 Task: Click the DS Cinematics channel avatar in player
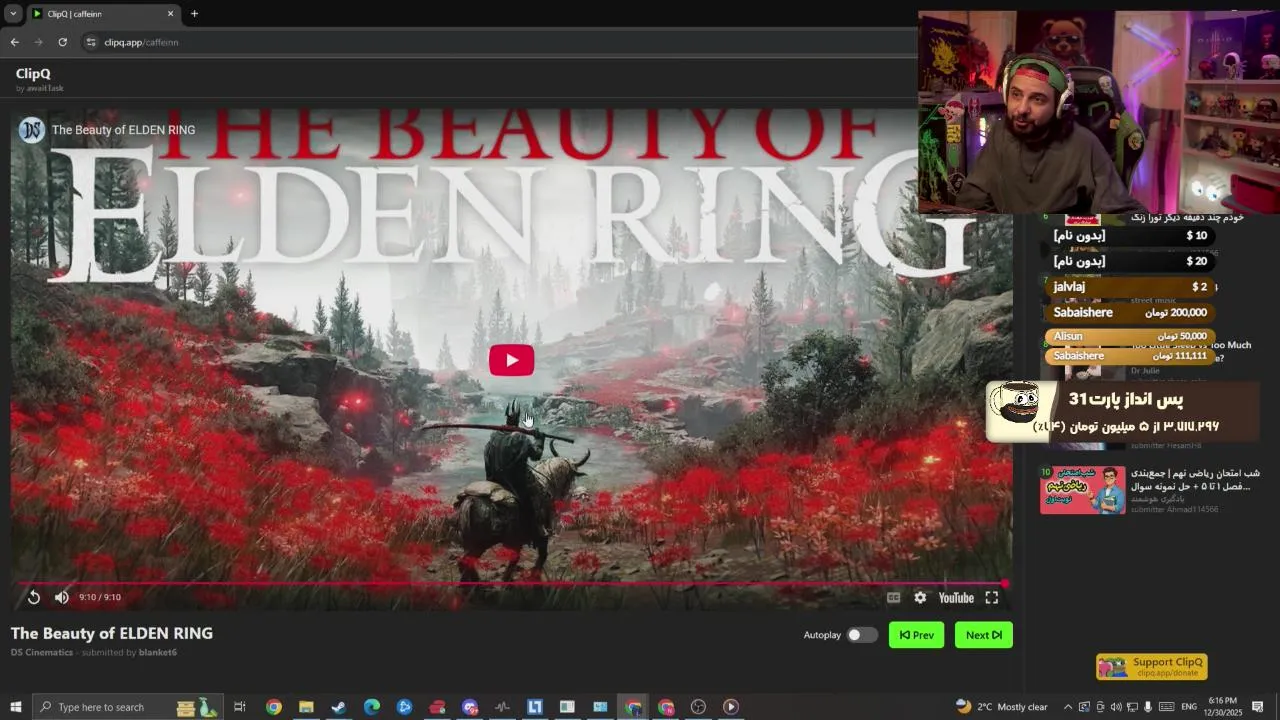32,130
